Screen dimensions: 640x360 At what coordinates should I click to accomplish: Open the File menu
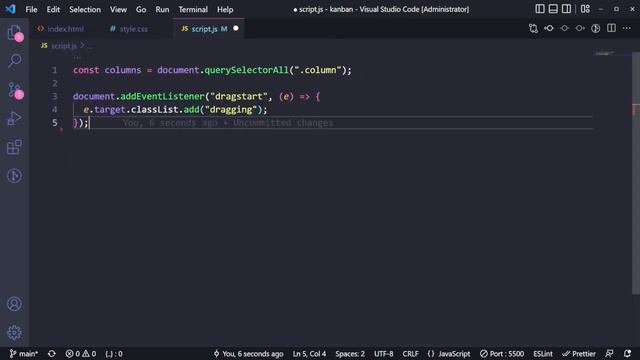31,9
